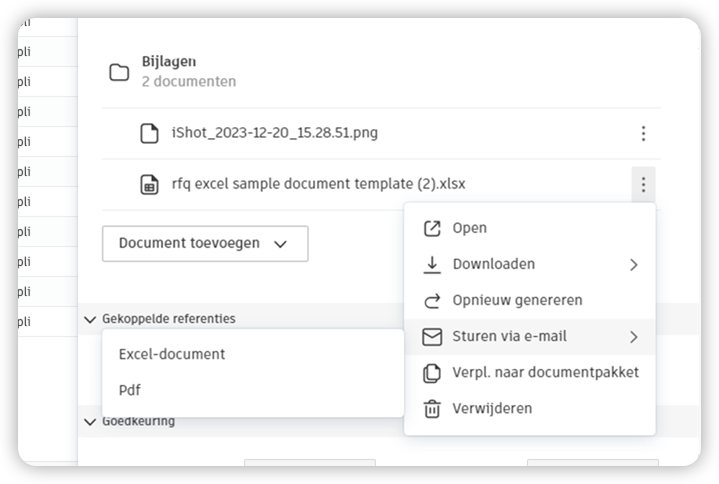The width and height of the screenshot is (719, 484).
Task: Click the Opnieuw genereren redo icon
Action: point(432,300)
